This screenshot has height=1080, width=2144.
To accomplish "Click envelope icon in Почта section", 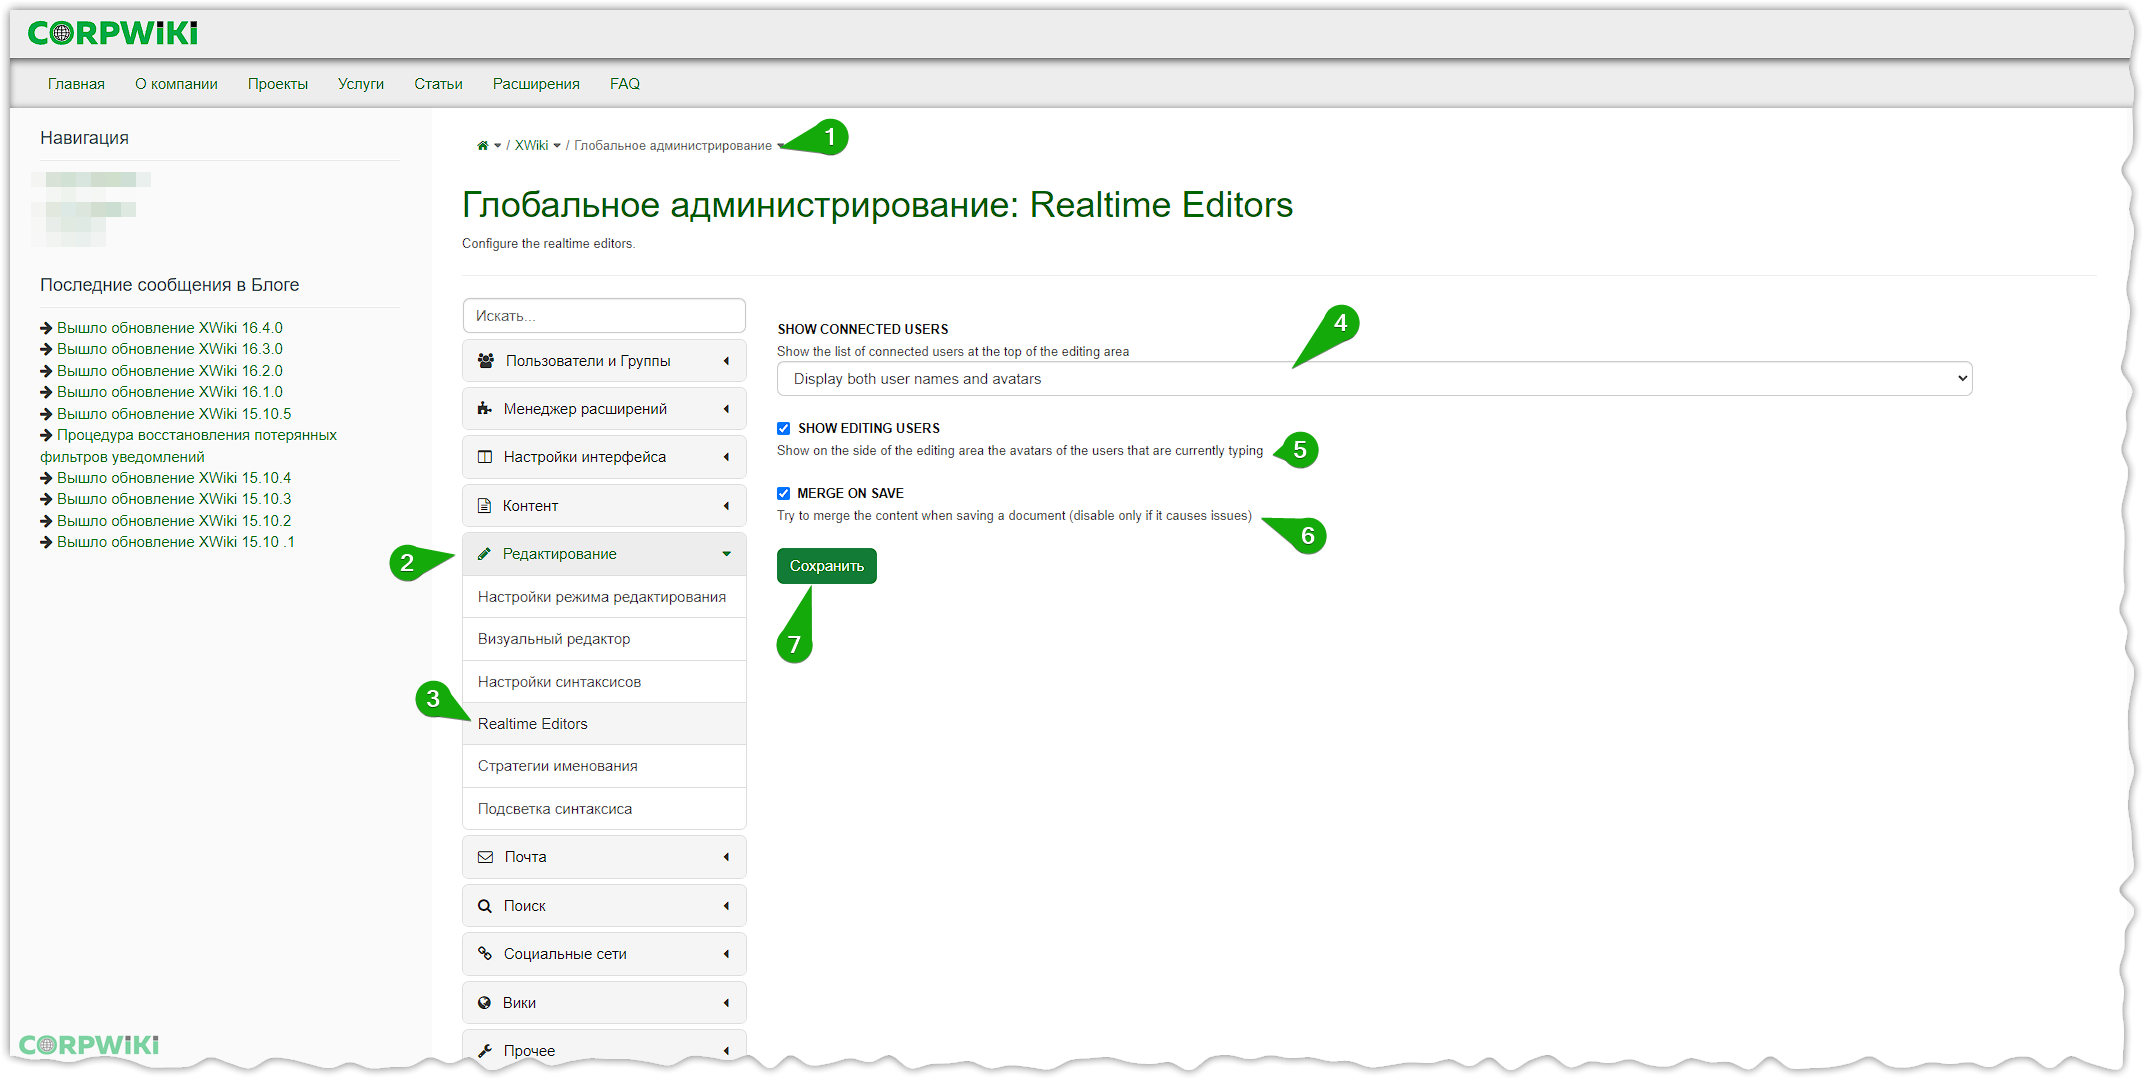I will (x=485, y=857).
